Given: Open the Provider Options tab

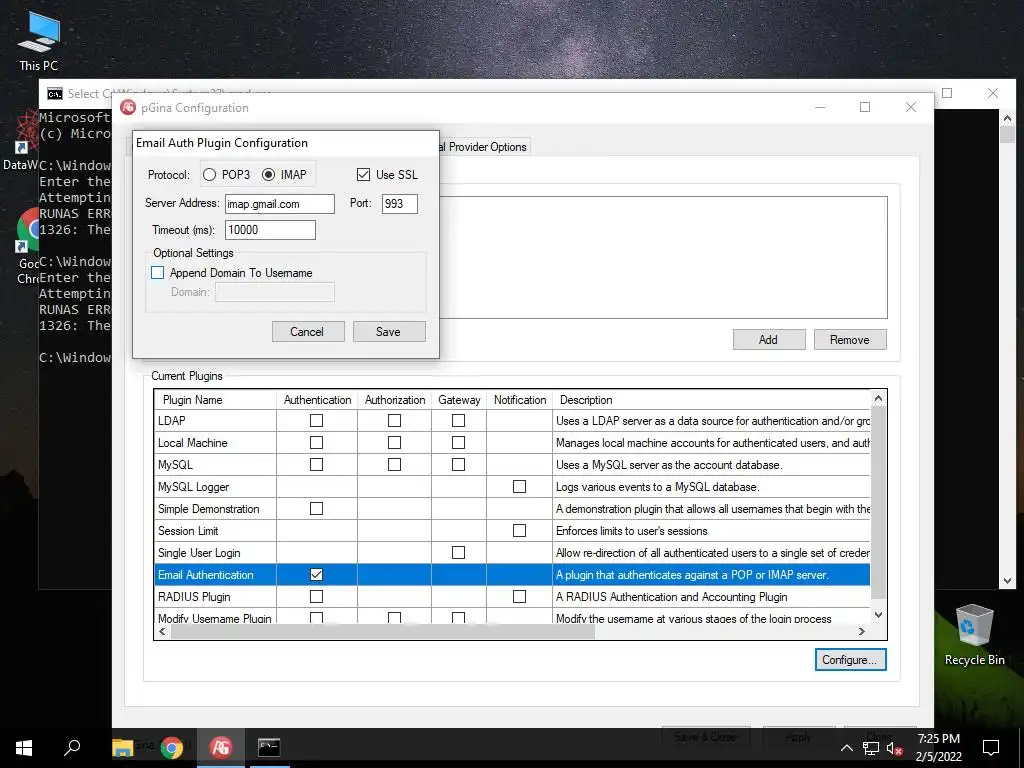Looking at the screenshot, I should tap(483, 147).
